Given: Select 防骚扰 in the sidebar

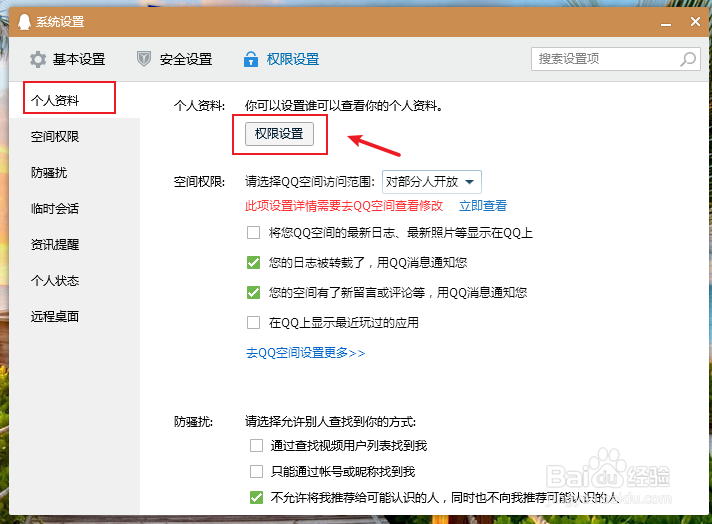Looking at the screenshot, I should click(x=49, y=173).
